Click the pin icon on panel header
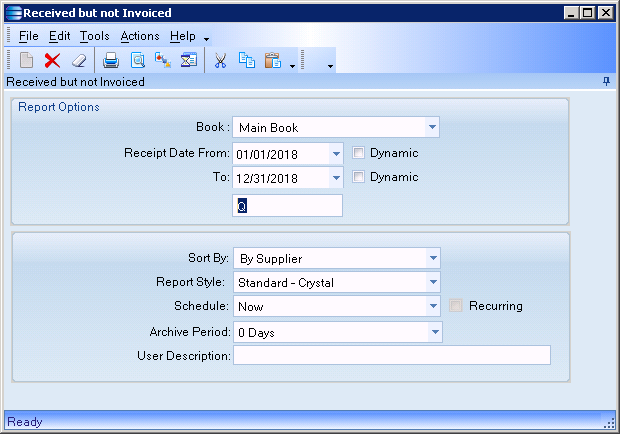 tap(606, 81)
